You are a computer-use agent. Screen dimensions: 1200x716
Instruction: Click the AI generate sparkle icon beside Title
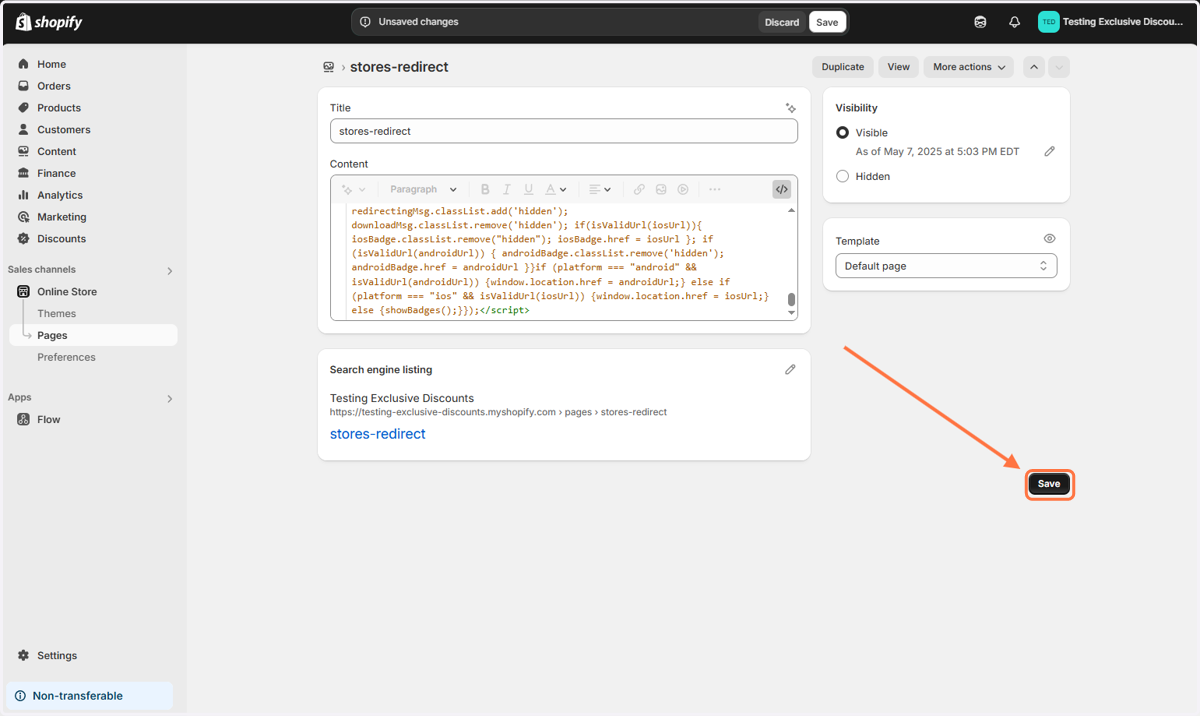[790, 108]
